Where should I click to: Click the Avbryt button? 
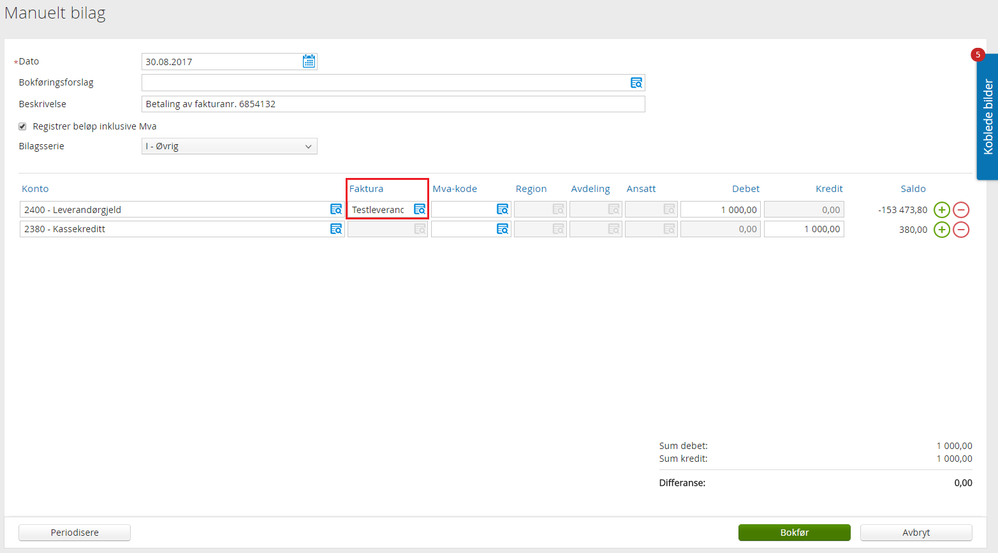[x=916, y=533]
